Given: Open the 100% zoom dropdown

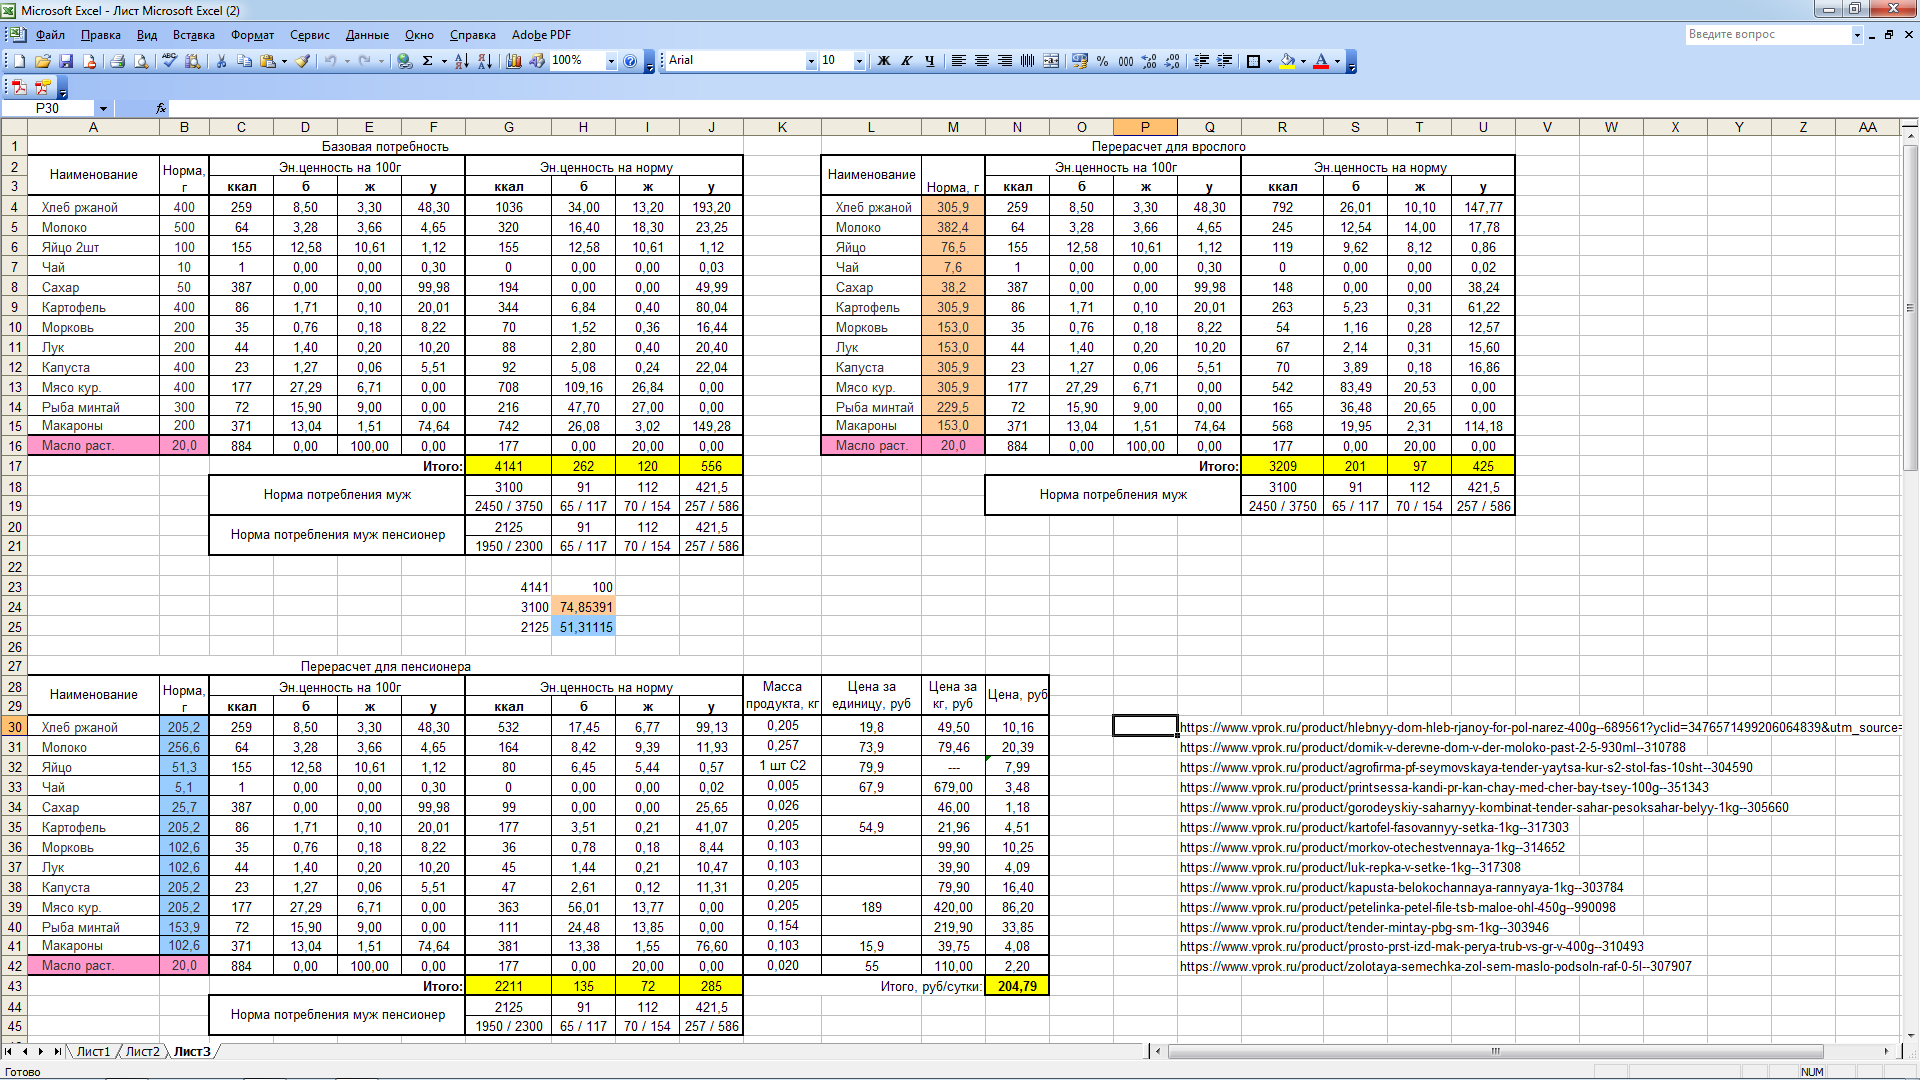Looking at the screenshot, I should click(x=611, y=61).
